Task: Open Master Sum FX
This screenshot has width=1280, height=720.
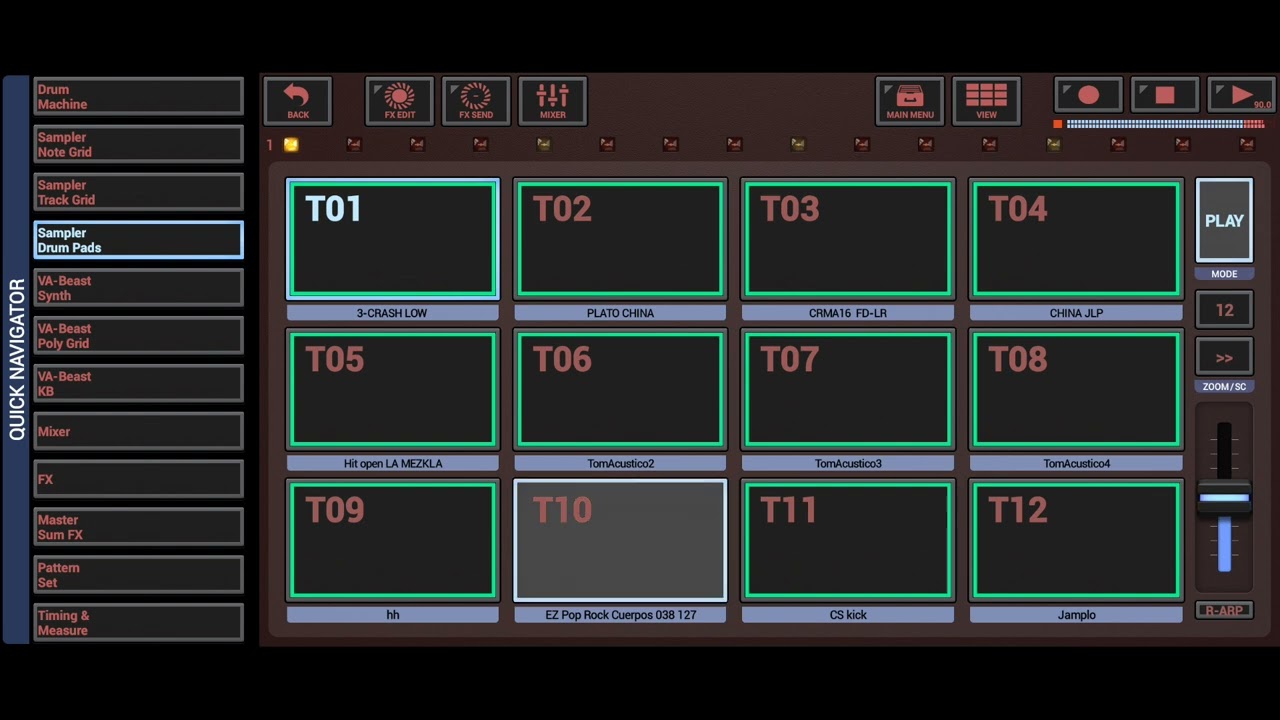Action: [138, 527]
